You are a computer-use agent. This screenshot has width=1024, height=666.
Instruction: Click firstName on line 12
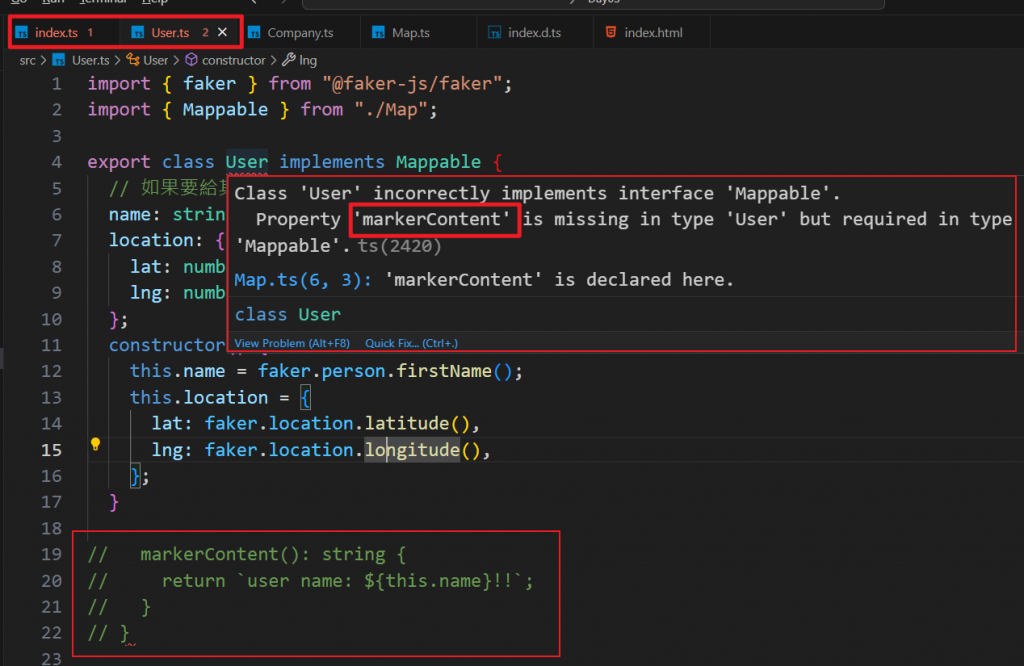(444, 371)
